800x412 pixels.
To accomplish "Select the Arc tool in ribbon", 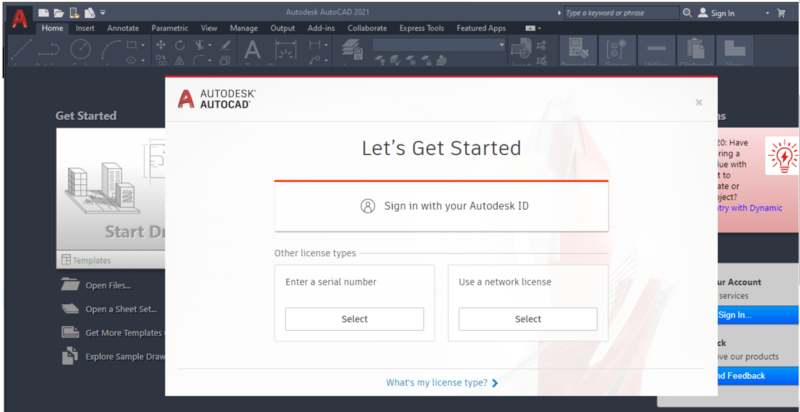I will pyautogui.click(x=111, y=50).
